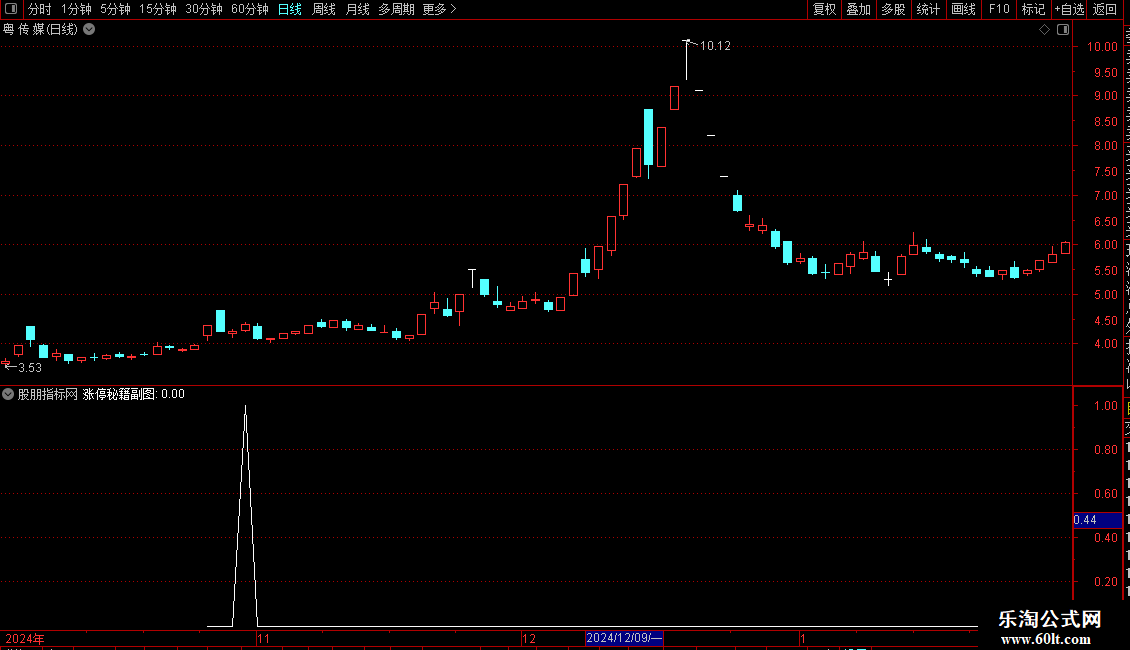This screenshot has height=650, width=1130.
Task: Click the 2024年 label on the time axis
Action: click(25, 638)
